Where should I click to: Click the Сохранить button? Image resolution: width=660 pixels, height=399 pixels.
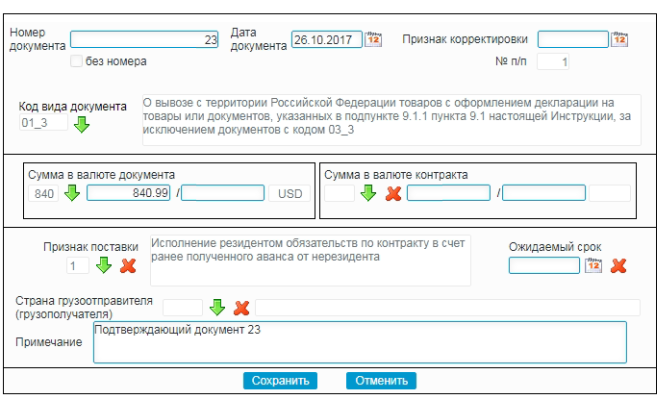(x=280, y=380)
